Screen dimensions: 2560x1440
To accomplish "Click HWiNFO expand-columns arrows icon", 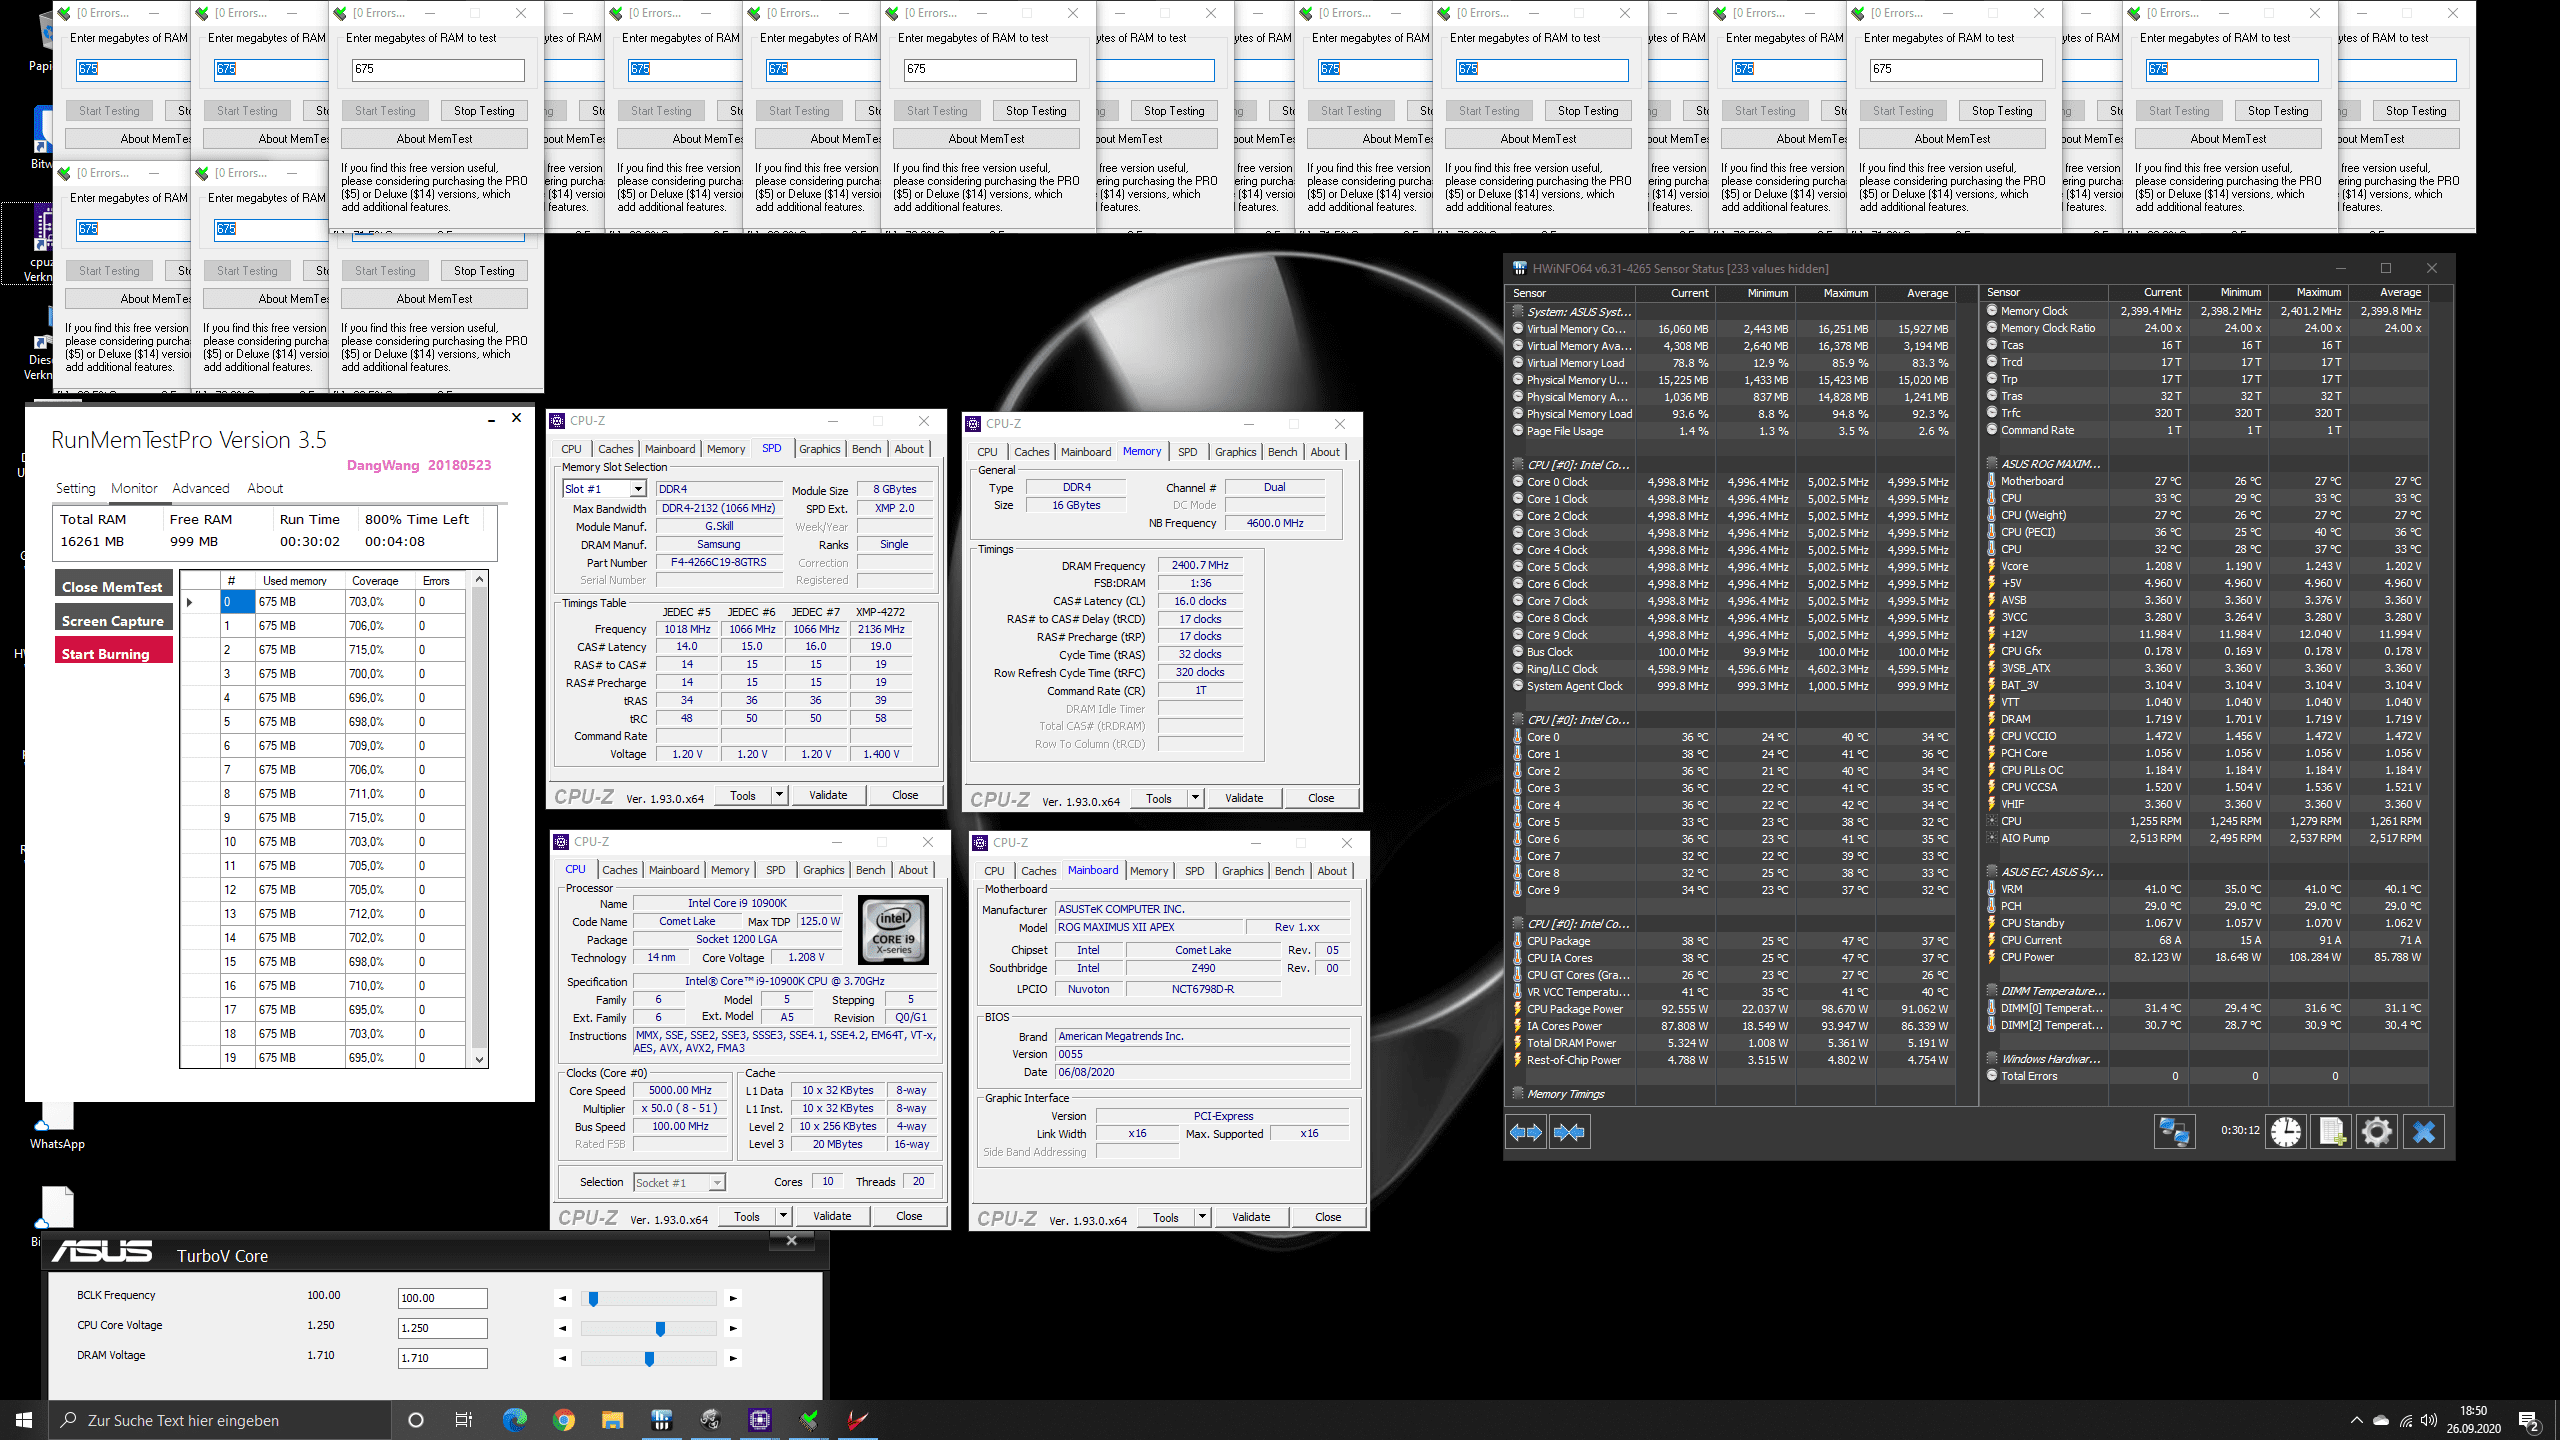I will (1526, 1132).
